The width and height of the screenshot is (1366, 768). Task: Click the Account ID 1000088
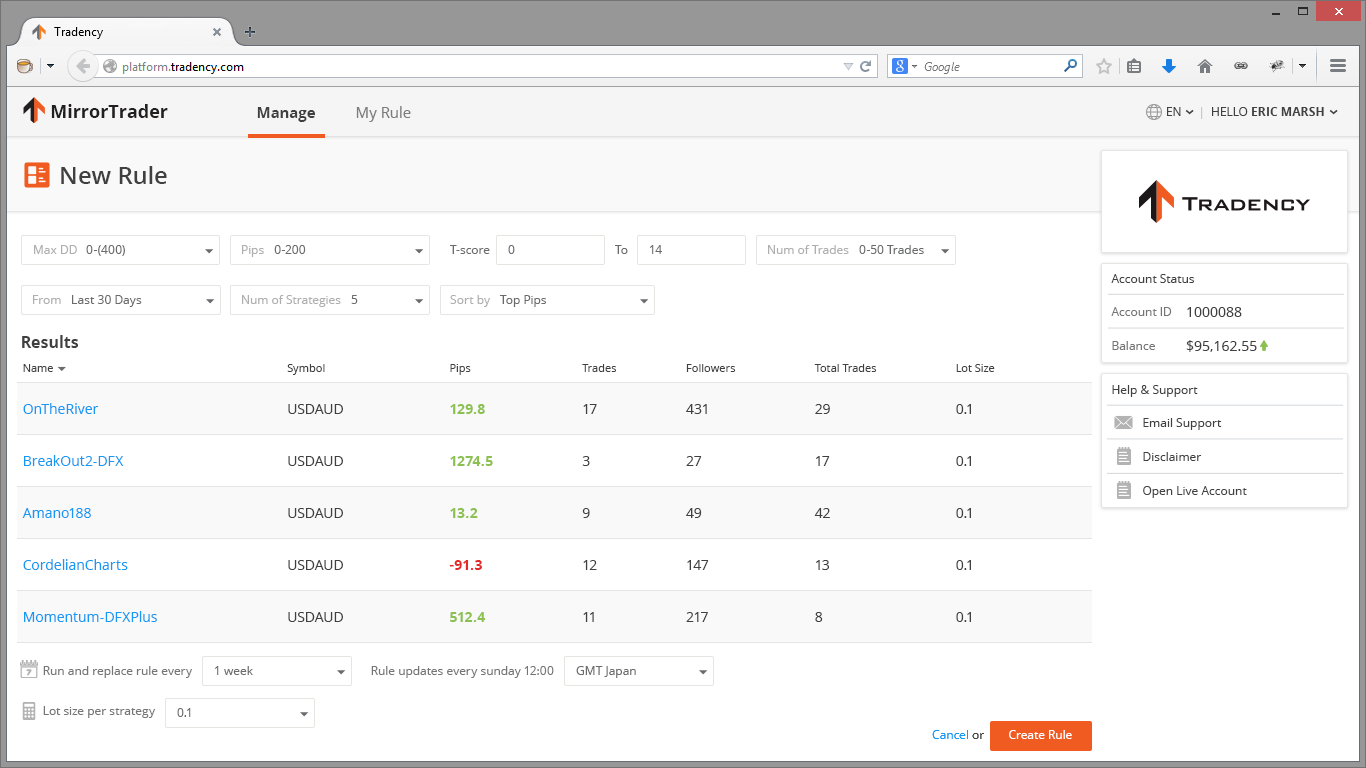click(1214, 312)
